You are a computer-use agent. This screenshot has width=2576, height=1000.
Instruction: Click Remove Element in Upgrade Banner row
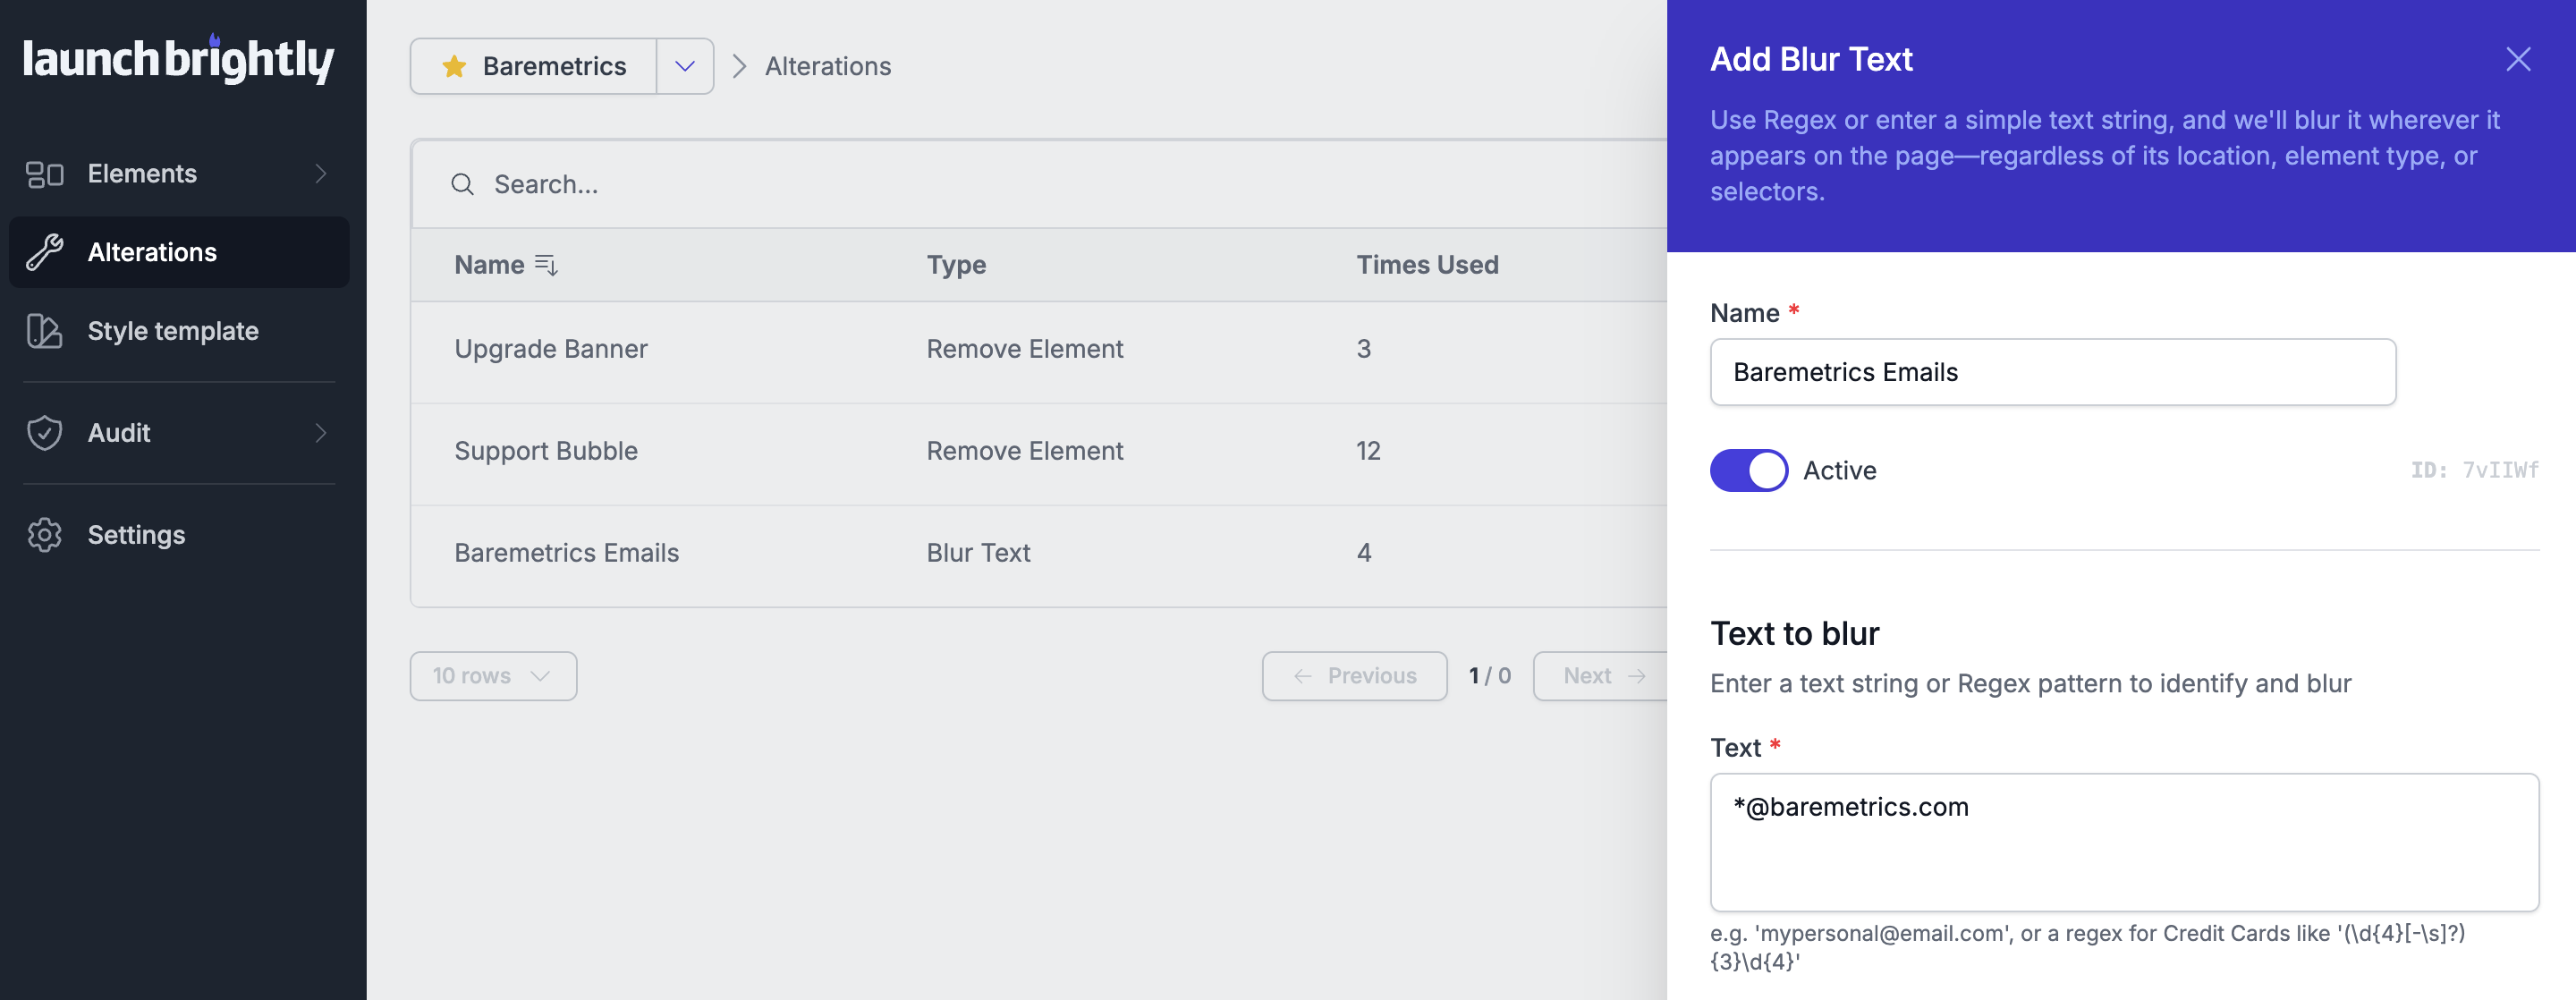coord(1024,349)
